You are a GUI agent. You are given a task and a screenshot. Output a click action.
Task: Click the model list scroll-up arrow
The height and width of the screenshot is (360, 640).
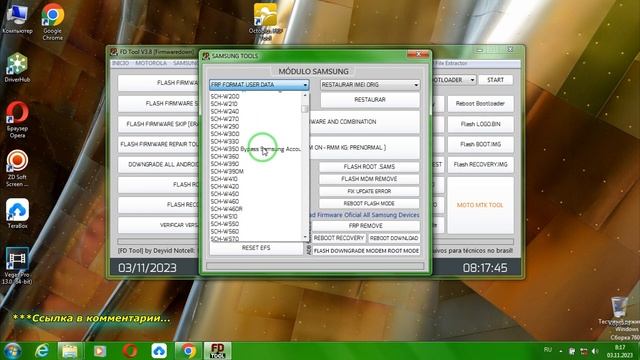[305, 96]
